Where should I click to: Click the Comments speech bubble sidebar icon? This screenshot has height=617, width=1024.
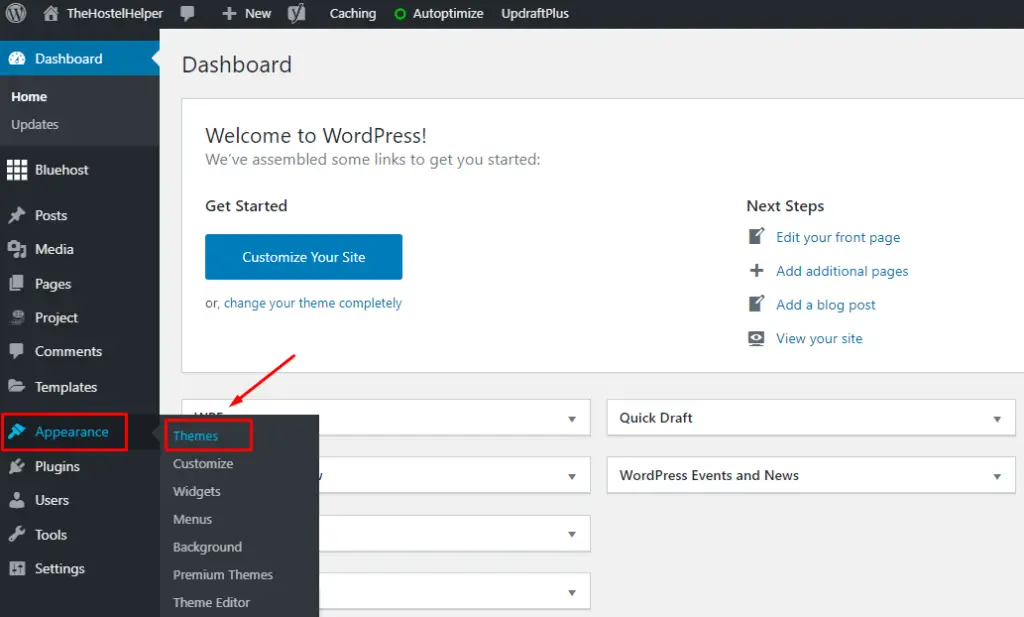click(17, 351)
